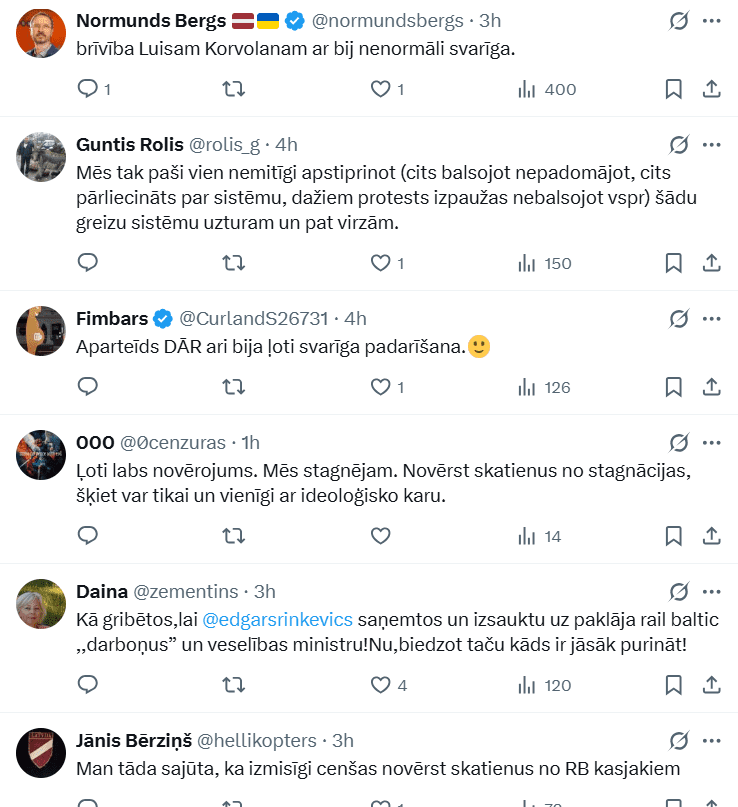
Task: Repost Daina's tweet about rail baltic
Action: pos(233,685)
